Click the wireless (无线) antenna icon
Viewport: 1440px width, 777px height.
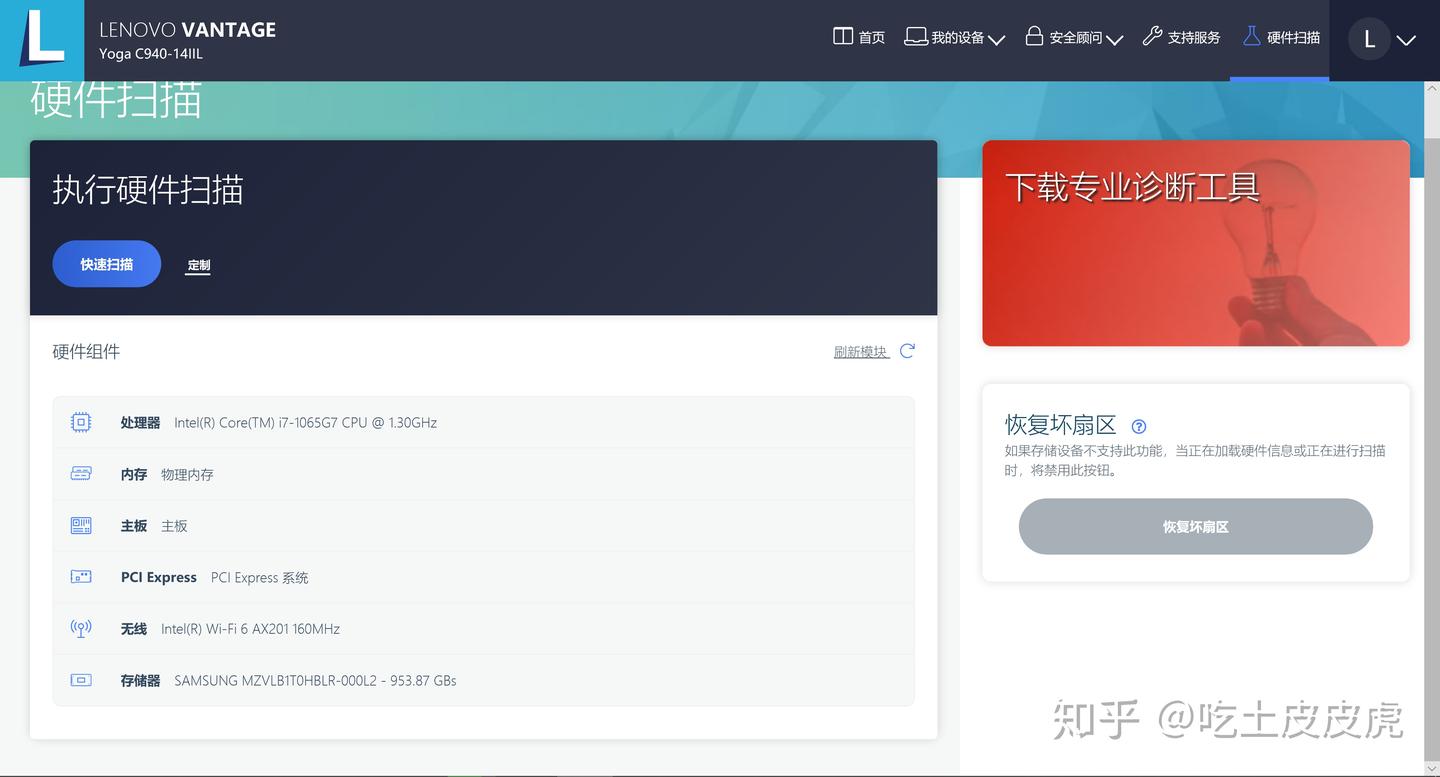80,628
